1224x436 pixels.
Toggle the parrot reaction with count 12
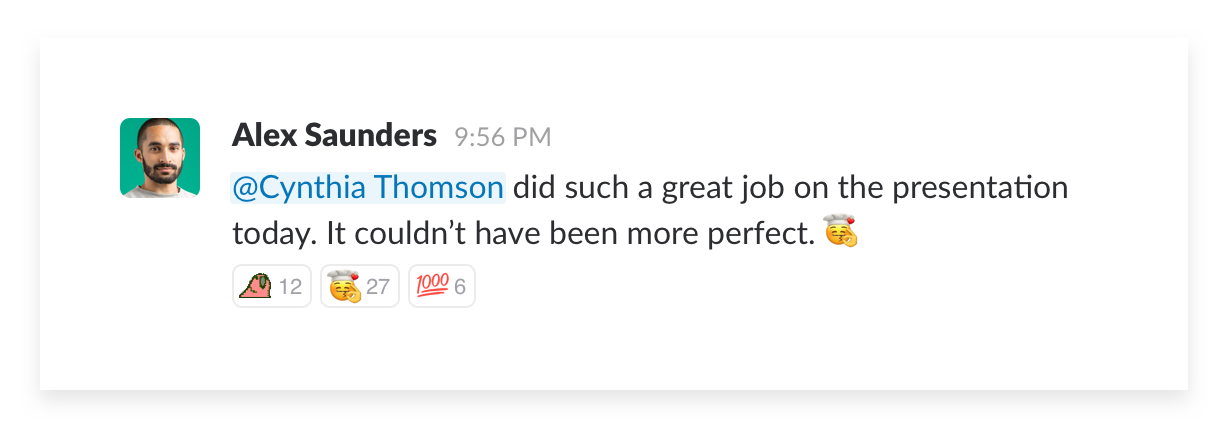click(272, 287)
